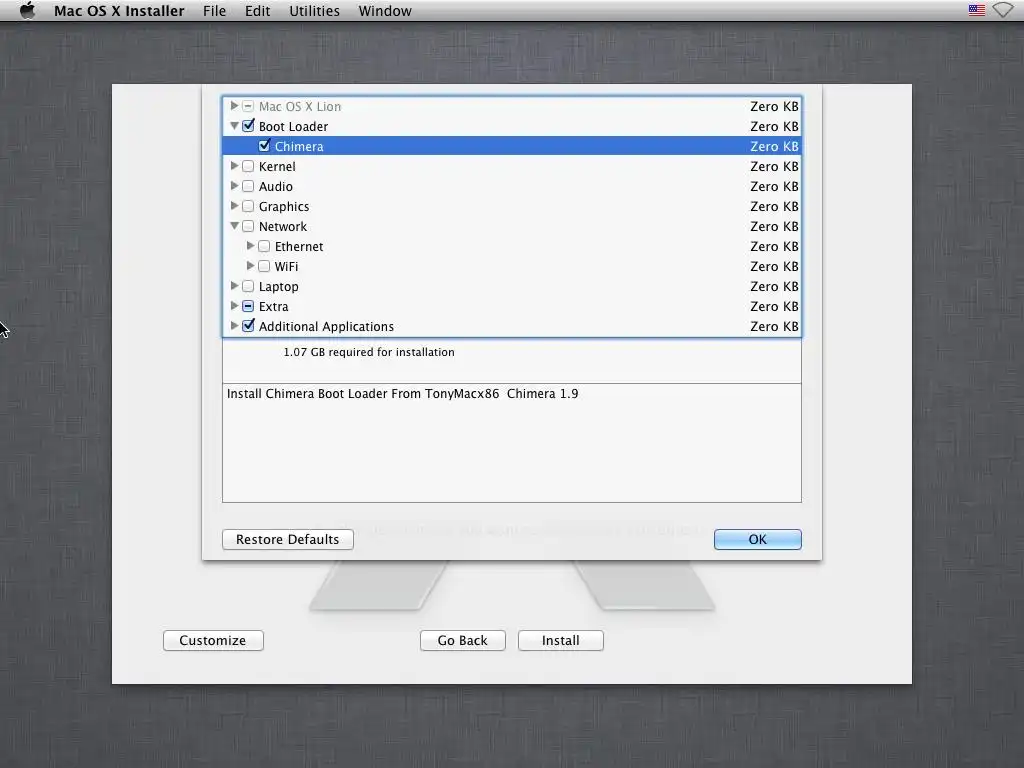
Task: Confirm the customization with OK
Action: pos(758,539)
